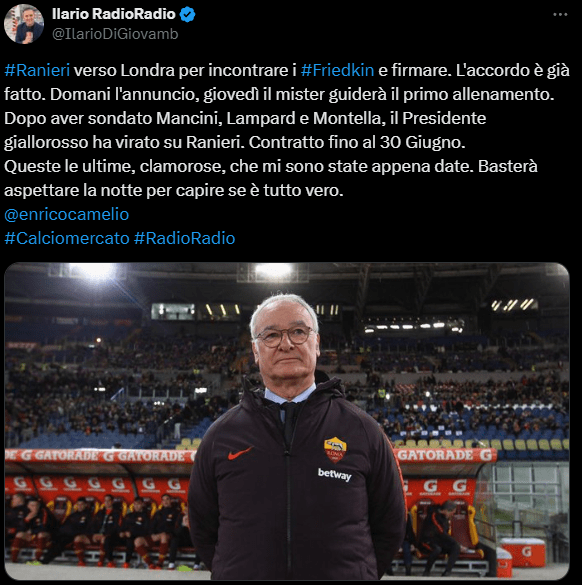582x585 pixels.
Task: Click the blue verified badge icon
Action: [x=187, y=15]
